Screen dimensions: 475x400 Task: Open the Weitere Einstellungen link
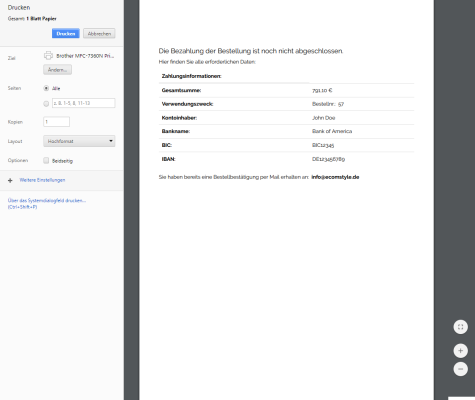tap(42, 180)
